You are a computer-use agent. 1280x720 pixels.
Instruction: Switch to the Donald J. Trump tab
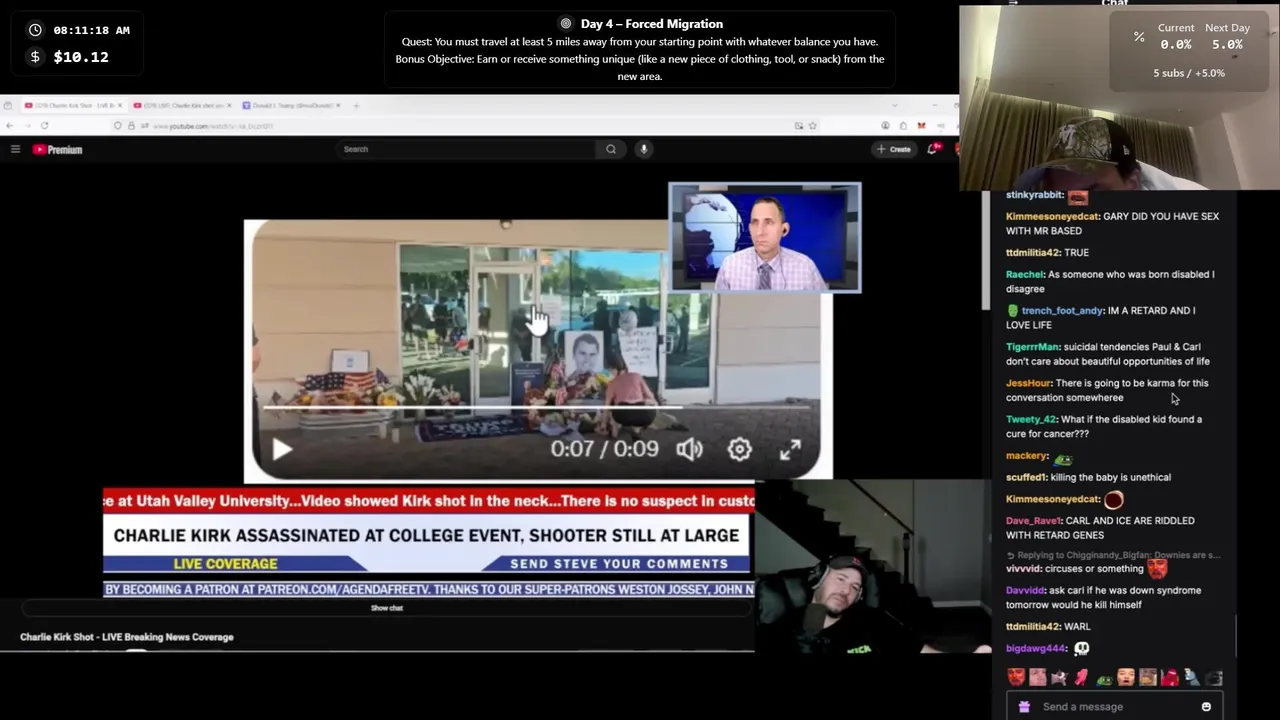click(x=290, y=105)
